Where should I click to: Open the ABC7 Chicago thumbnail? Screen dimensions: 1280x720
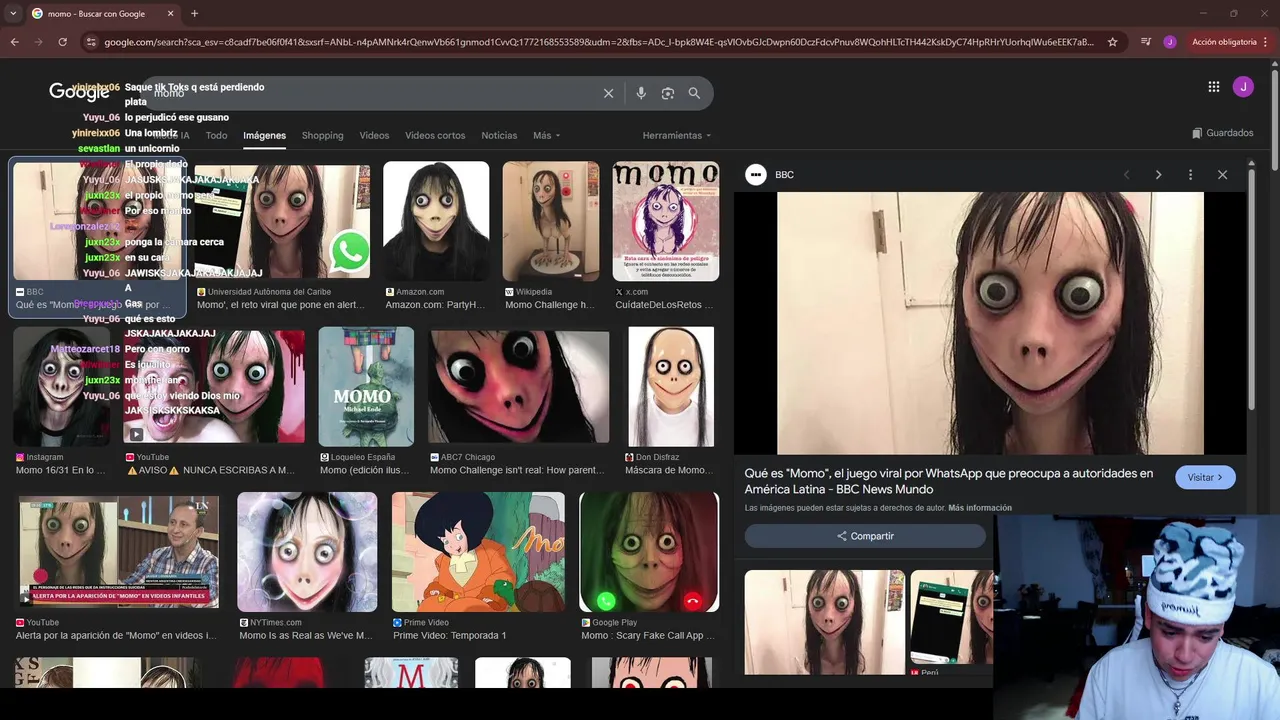point(519,386)
